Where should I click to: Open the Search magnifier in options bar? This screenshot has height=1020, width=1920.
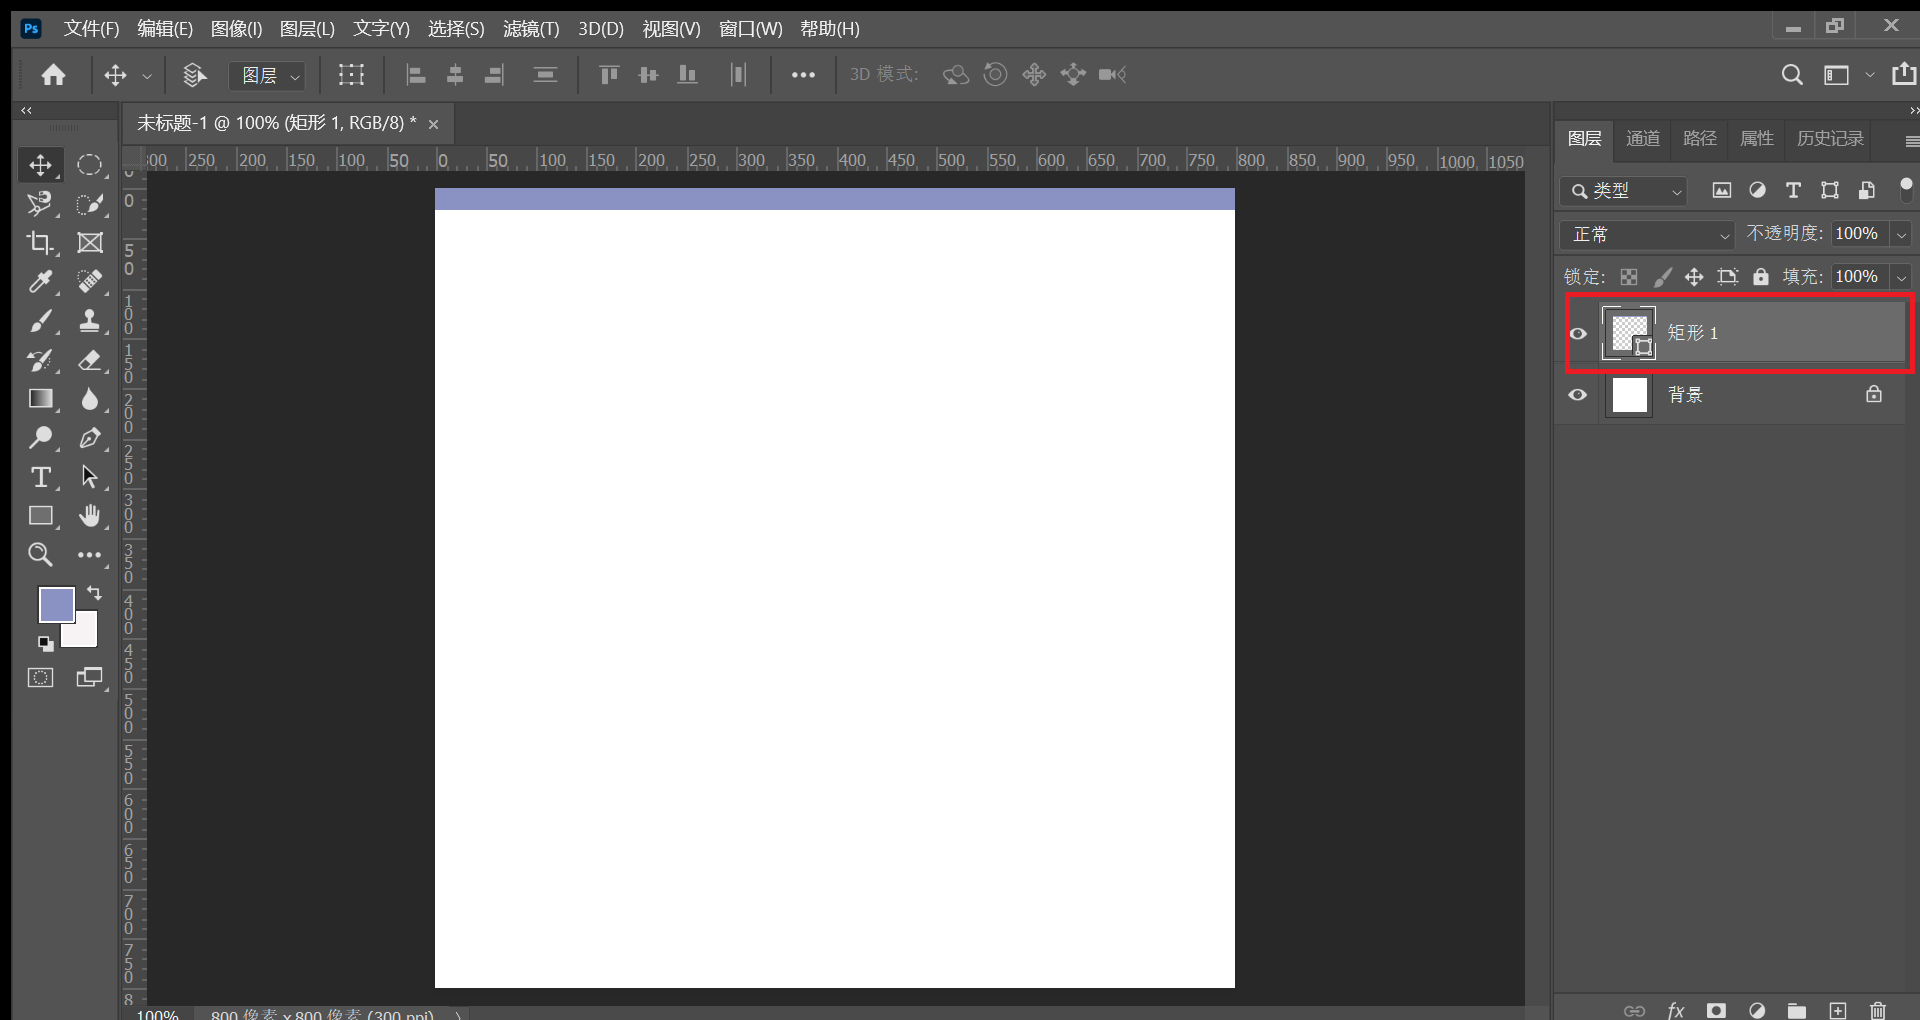click(x=1792, y=75)
